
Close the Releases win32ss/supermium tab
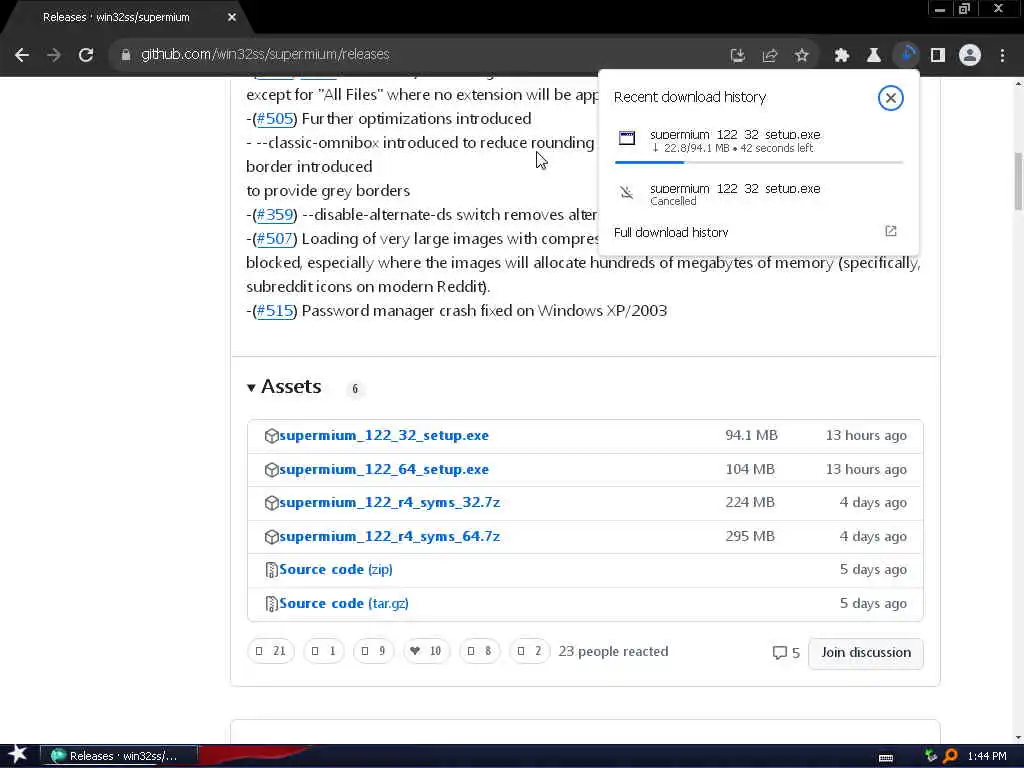click(232, 18)
